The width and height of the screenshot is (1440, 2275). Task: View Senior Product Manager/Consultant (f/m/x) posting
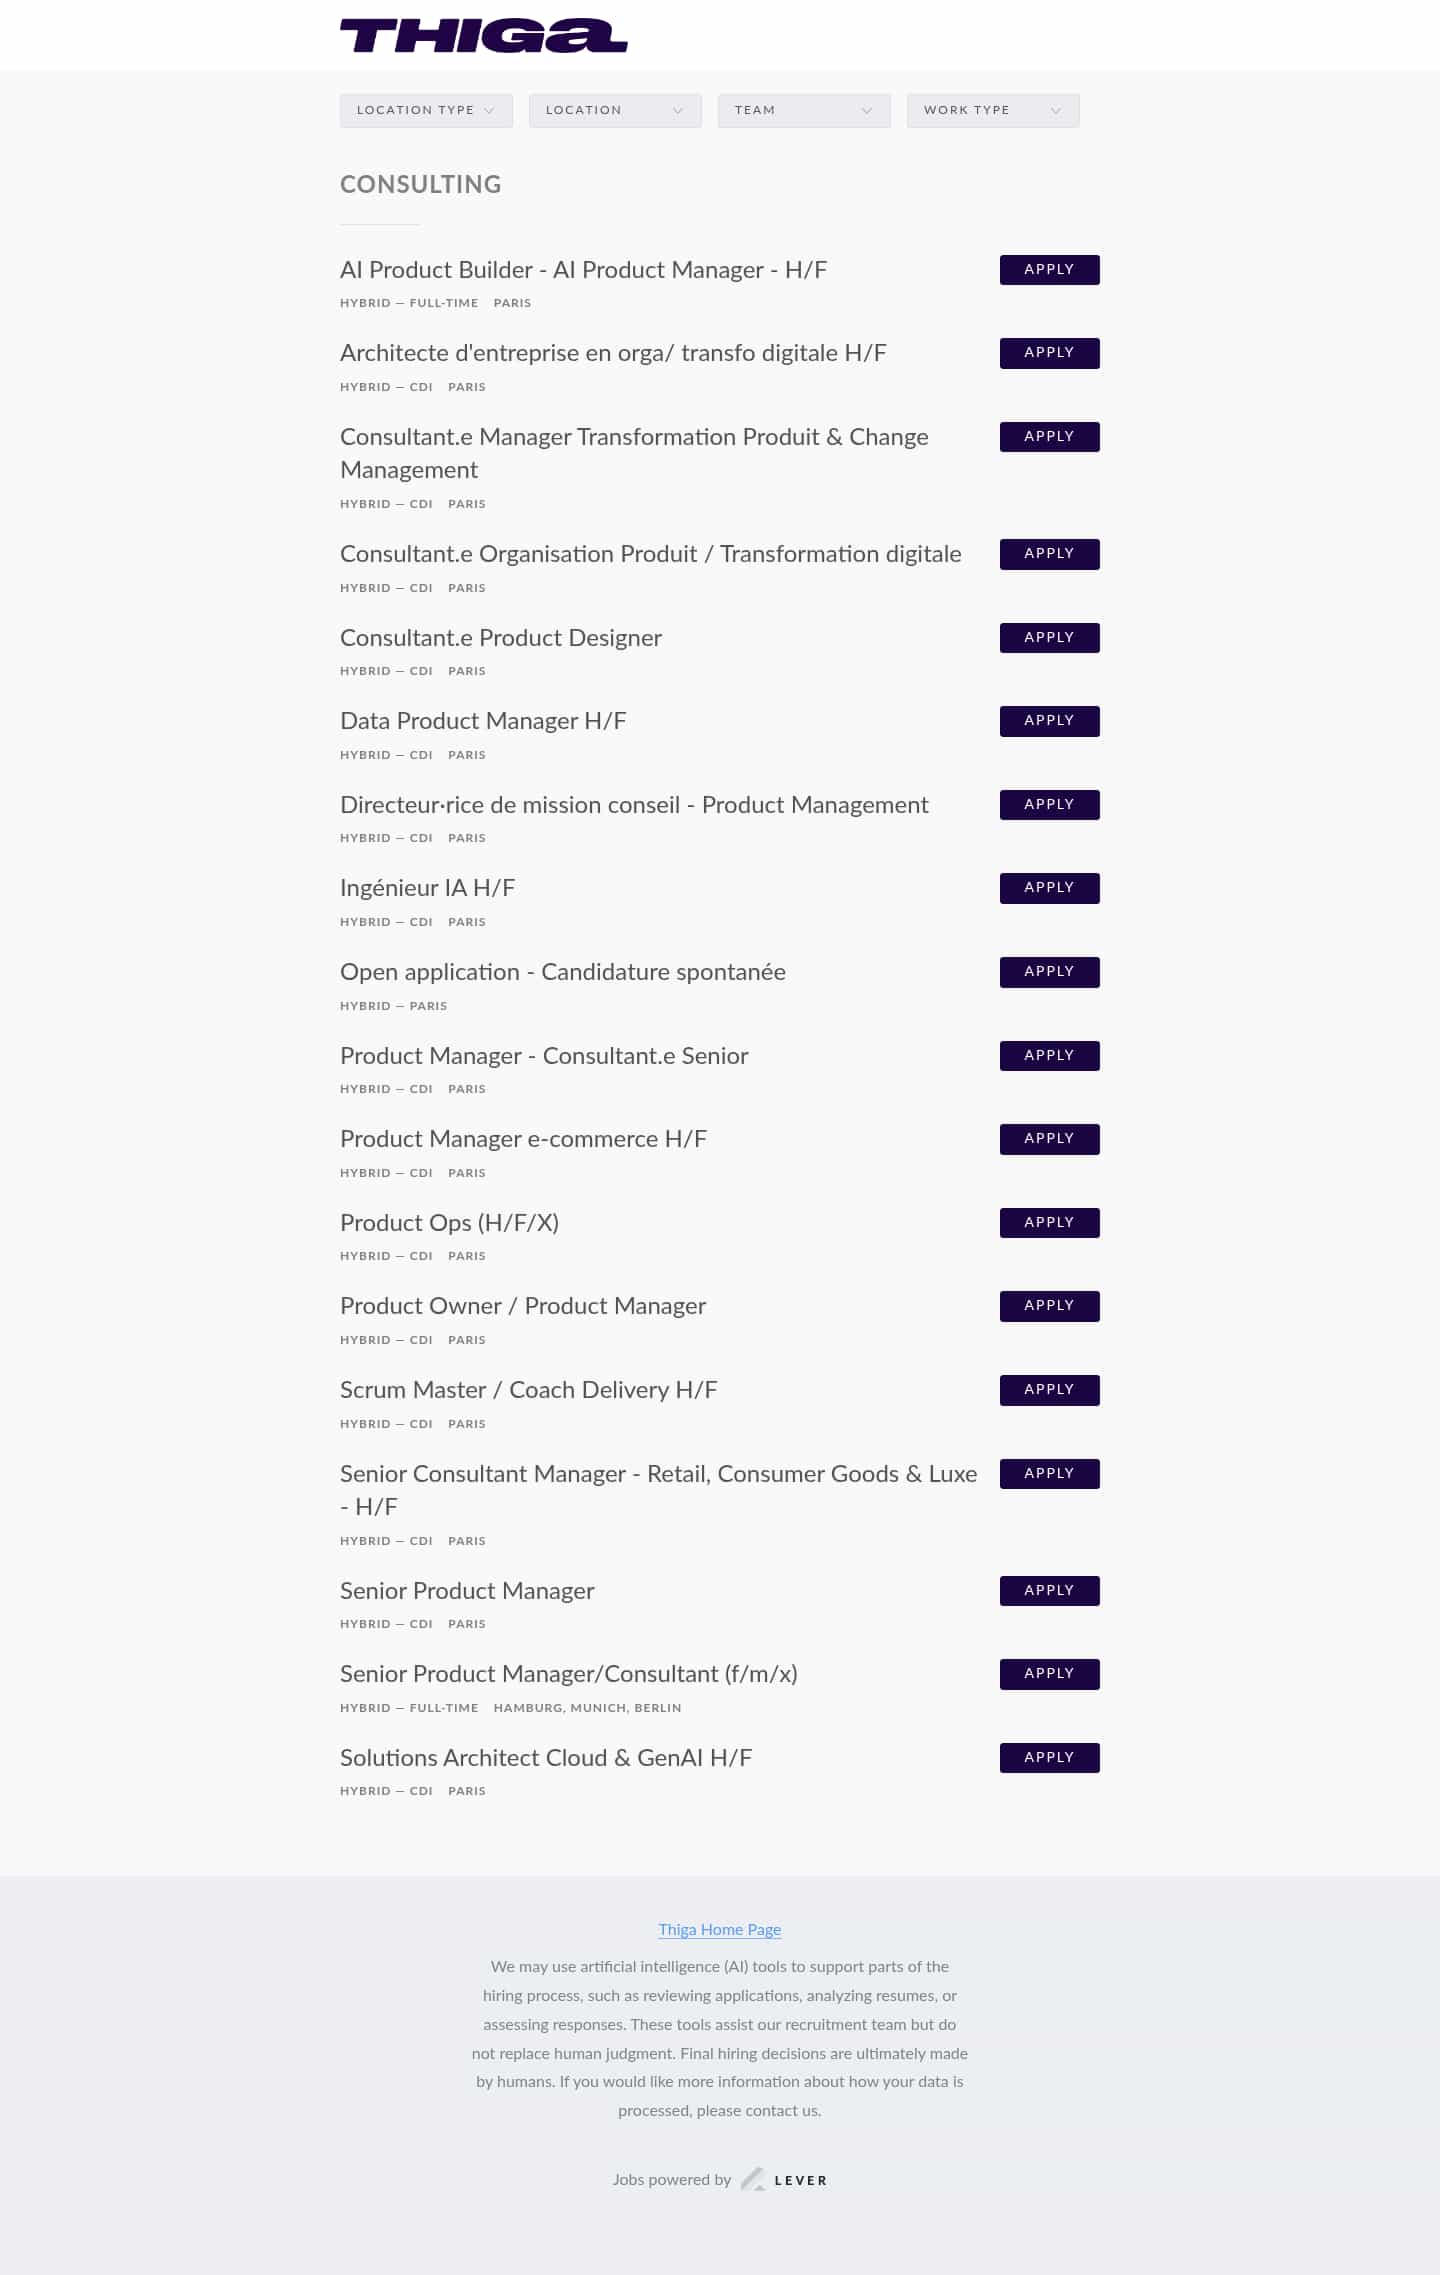(568, 1674)
